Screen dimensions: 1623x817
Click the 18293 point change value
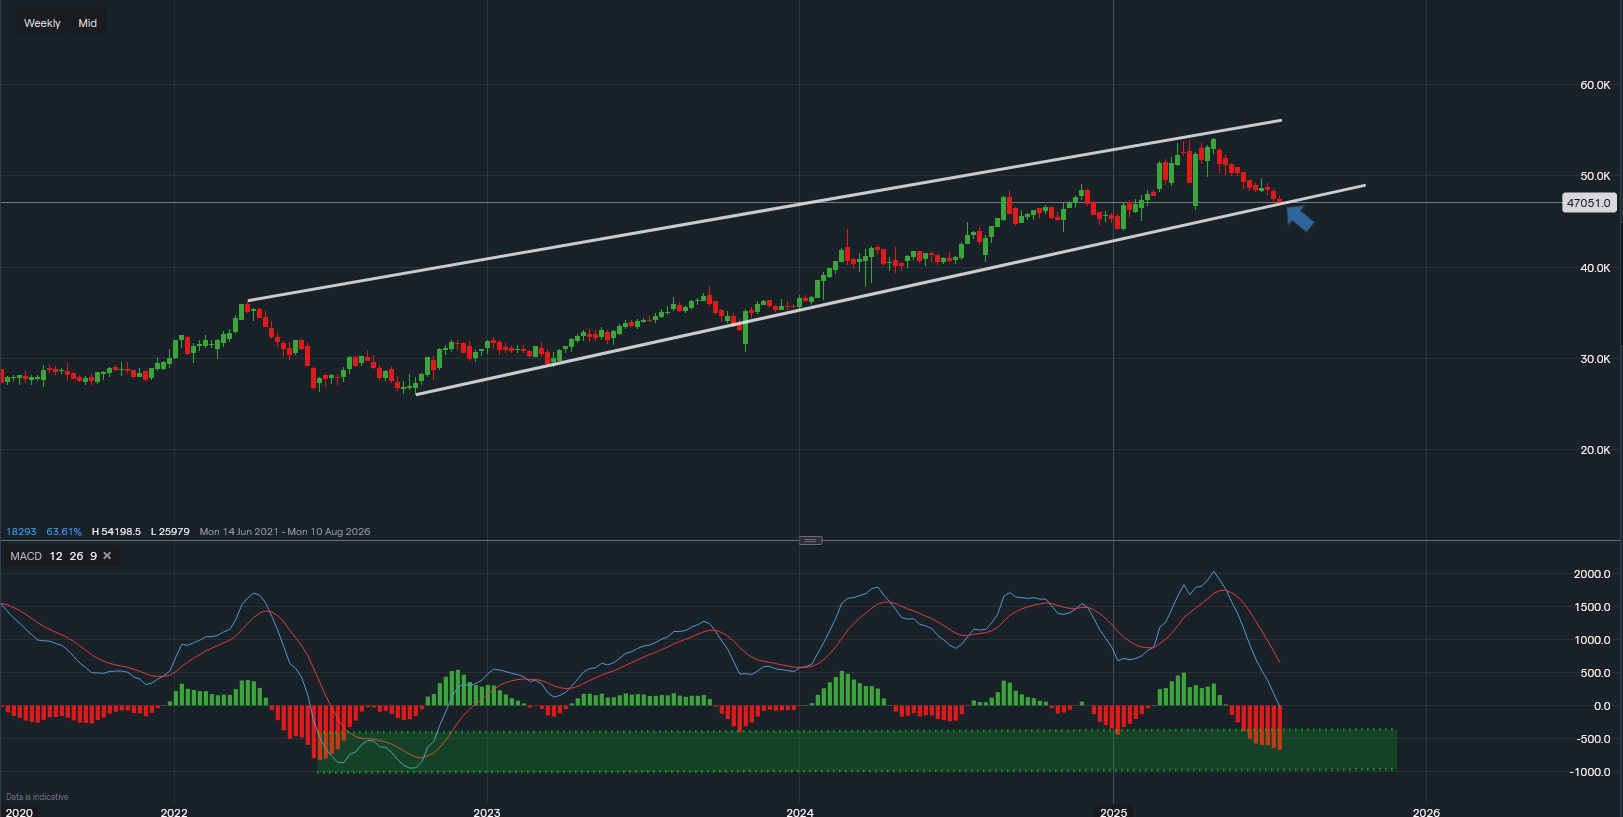[x=21, y=532]
